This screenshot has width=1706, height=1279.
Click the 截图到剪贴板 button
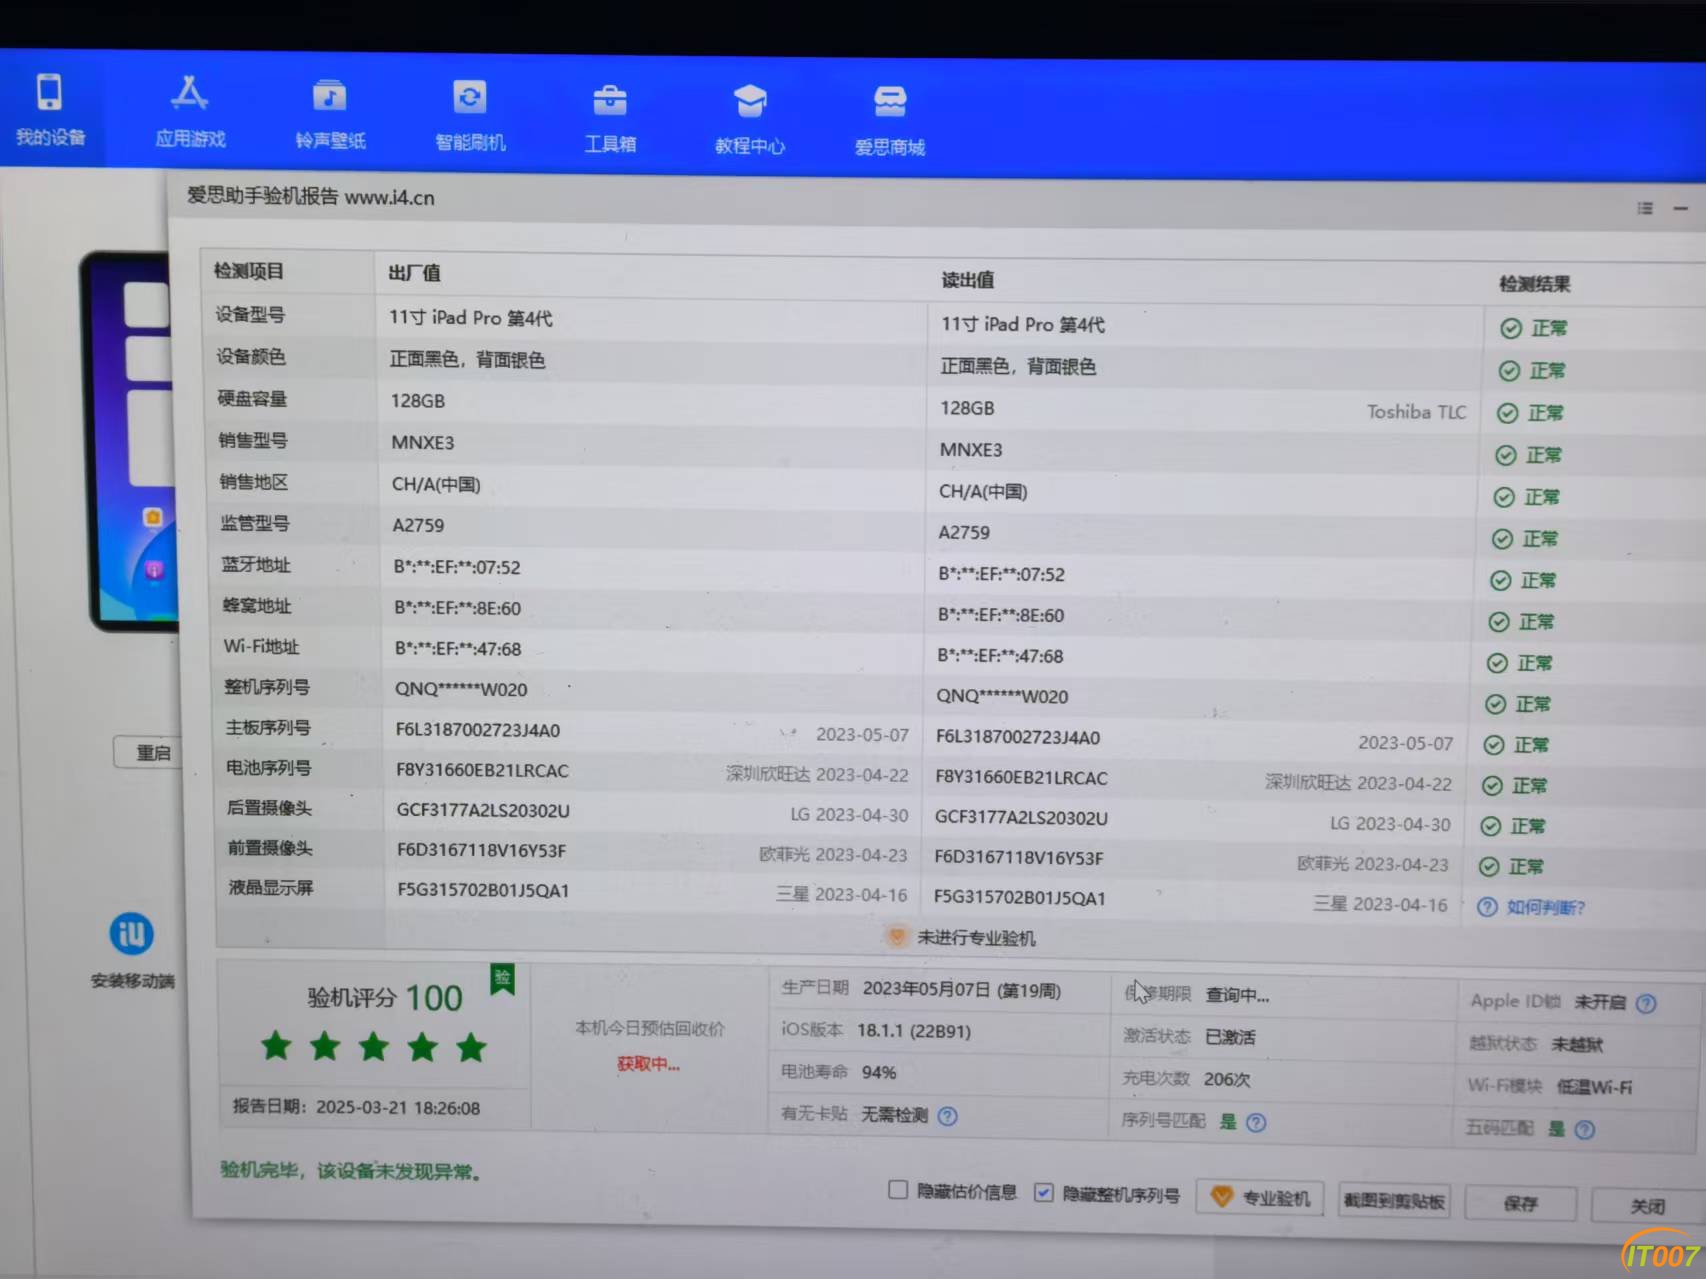1394,1200
